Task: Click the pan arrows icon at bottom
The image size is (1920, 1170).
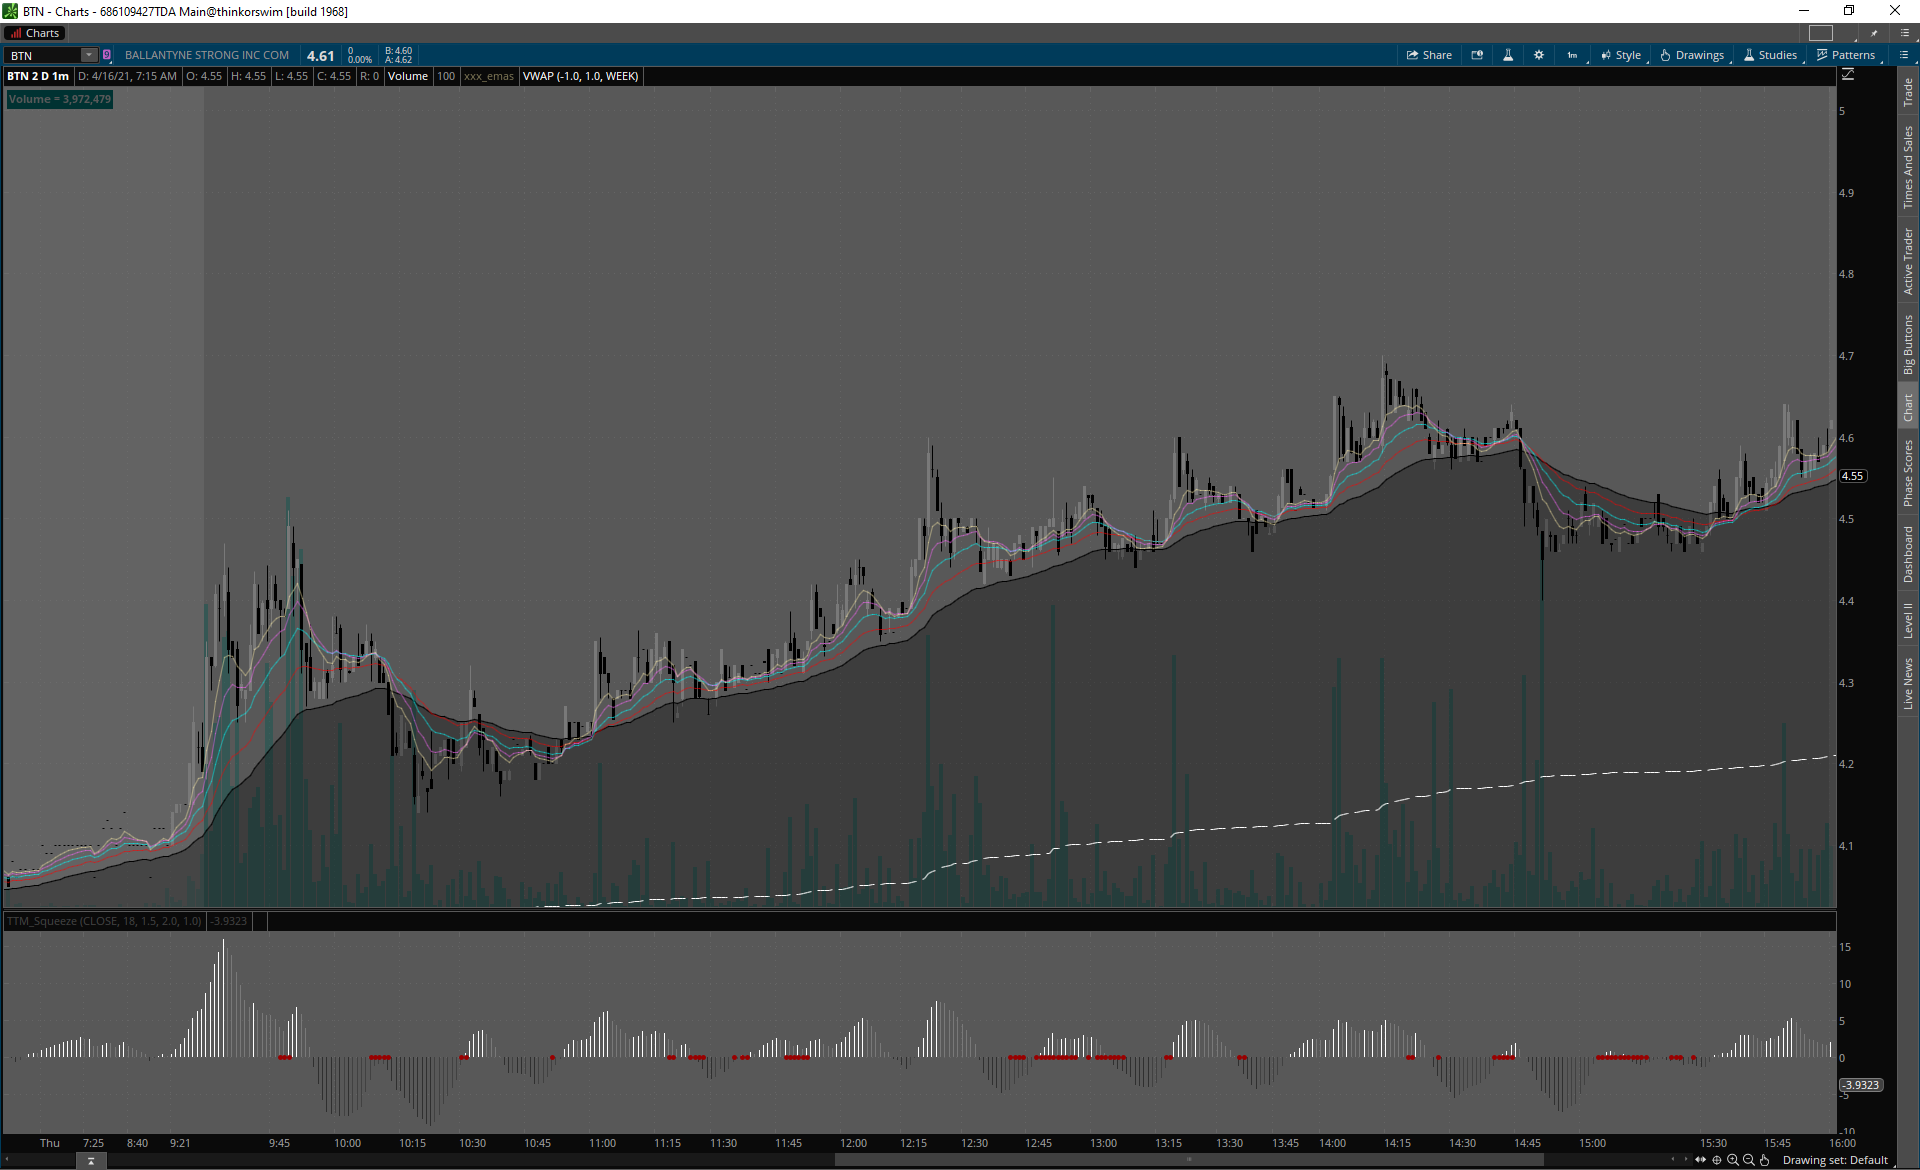Action: click(x=1701, y=1160)
